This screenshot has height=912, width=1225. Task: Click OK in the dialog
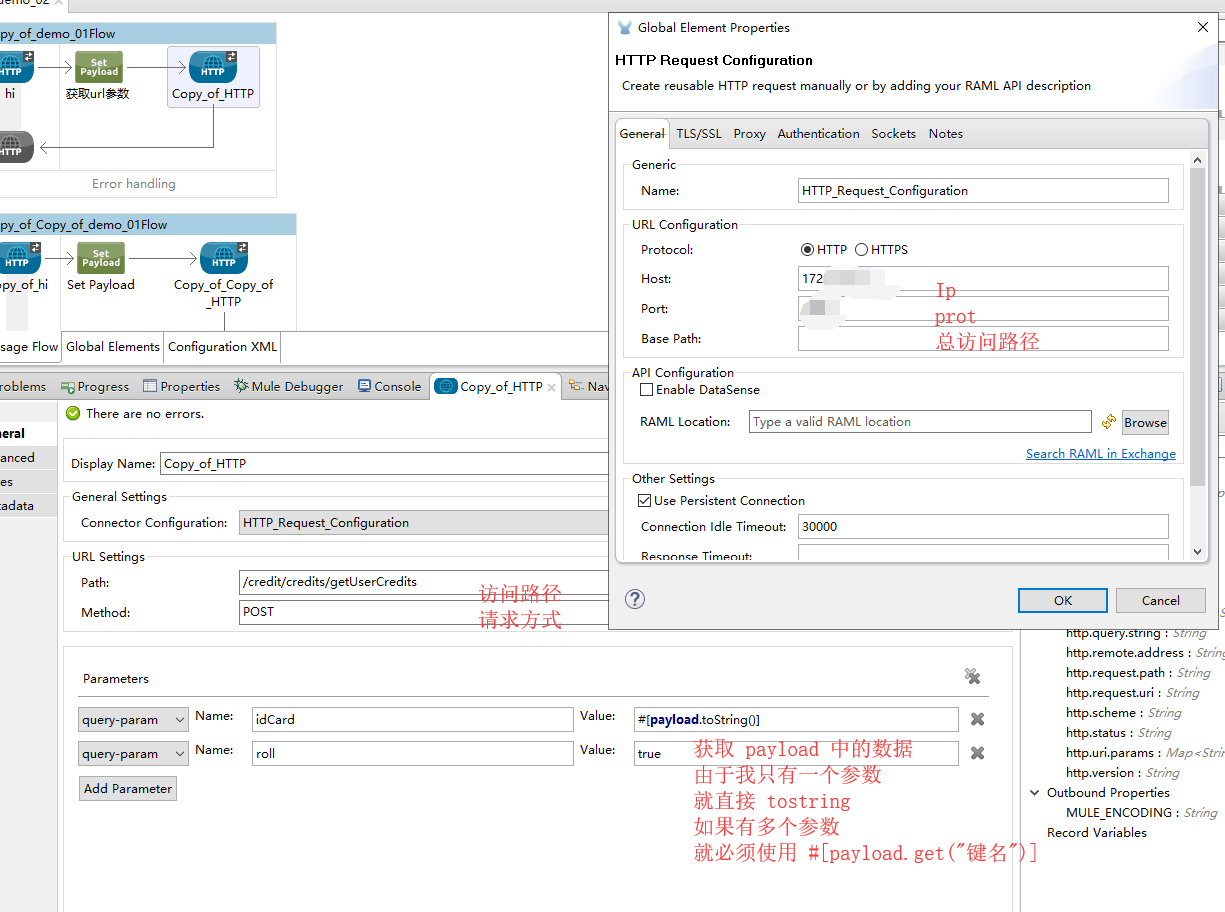1063,601
